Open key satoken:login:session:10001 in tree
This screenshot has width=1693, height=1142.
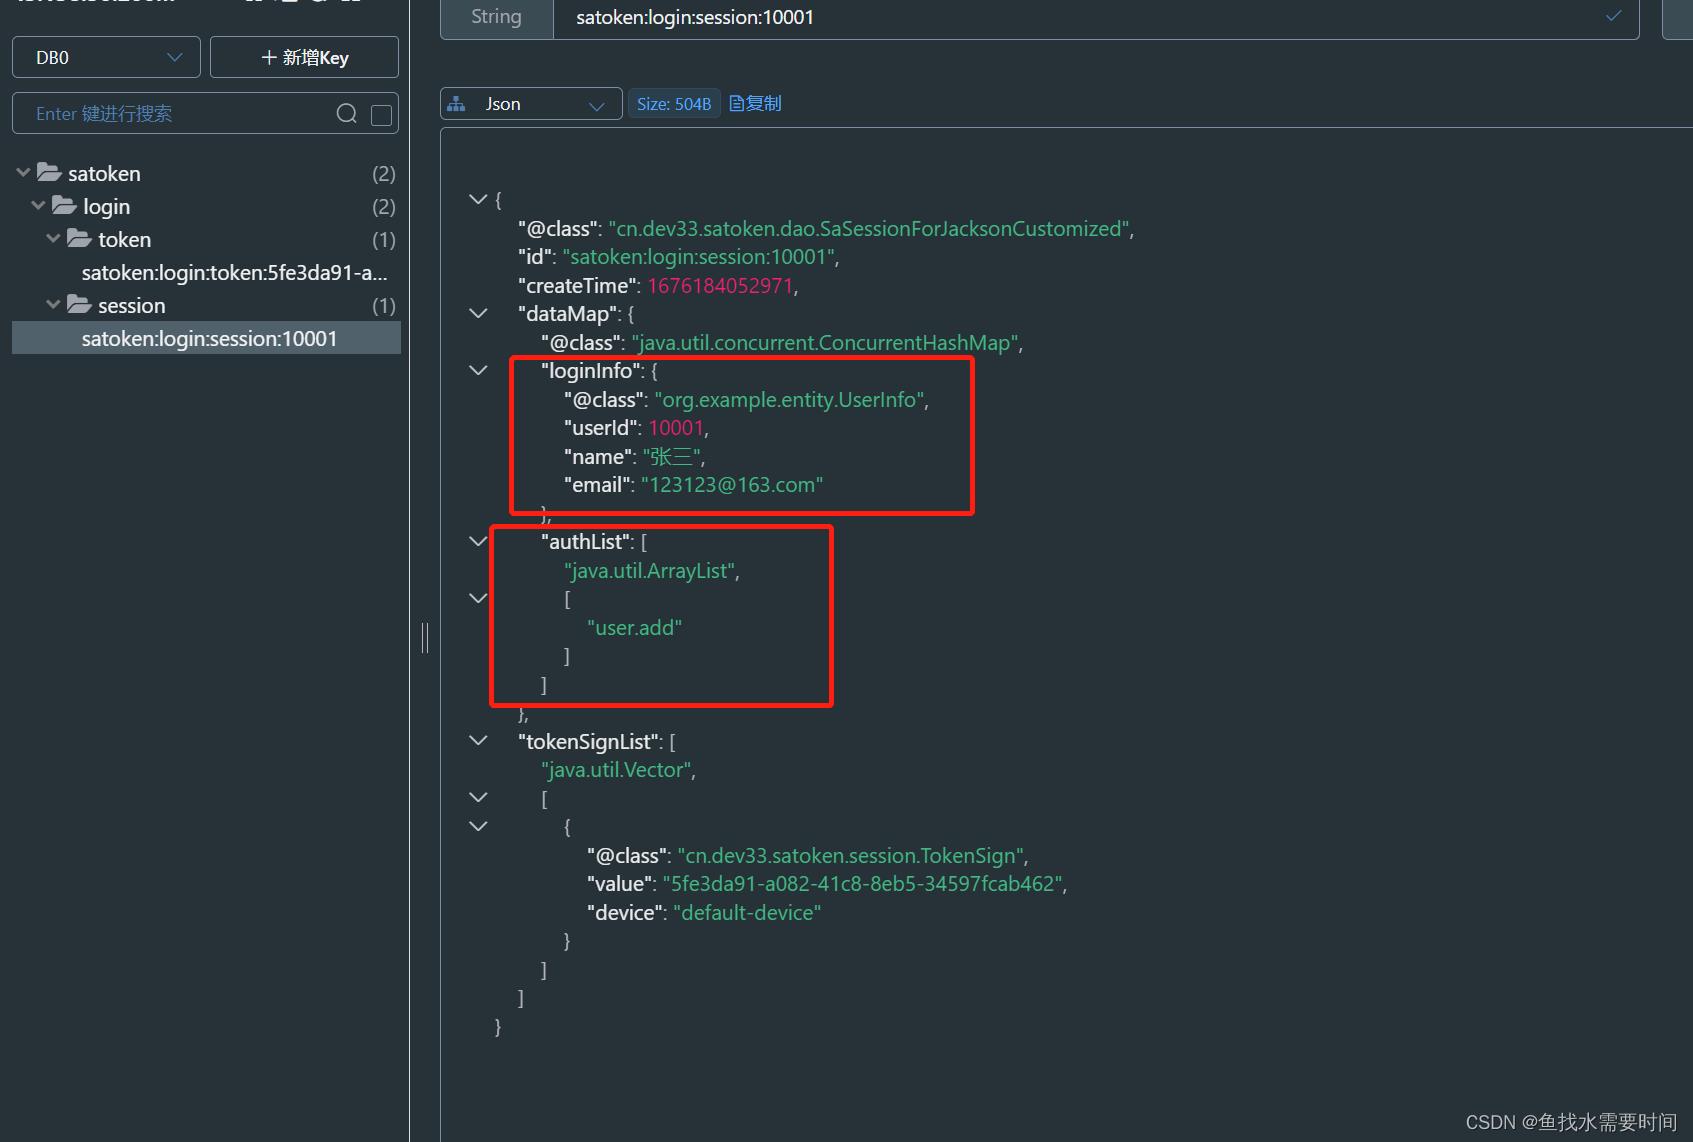click(x=206, y=338)
